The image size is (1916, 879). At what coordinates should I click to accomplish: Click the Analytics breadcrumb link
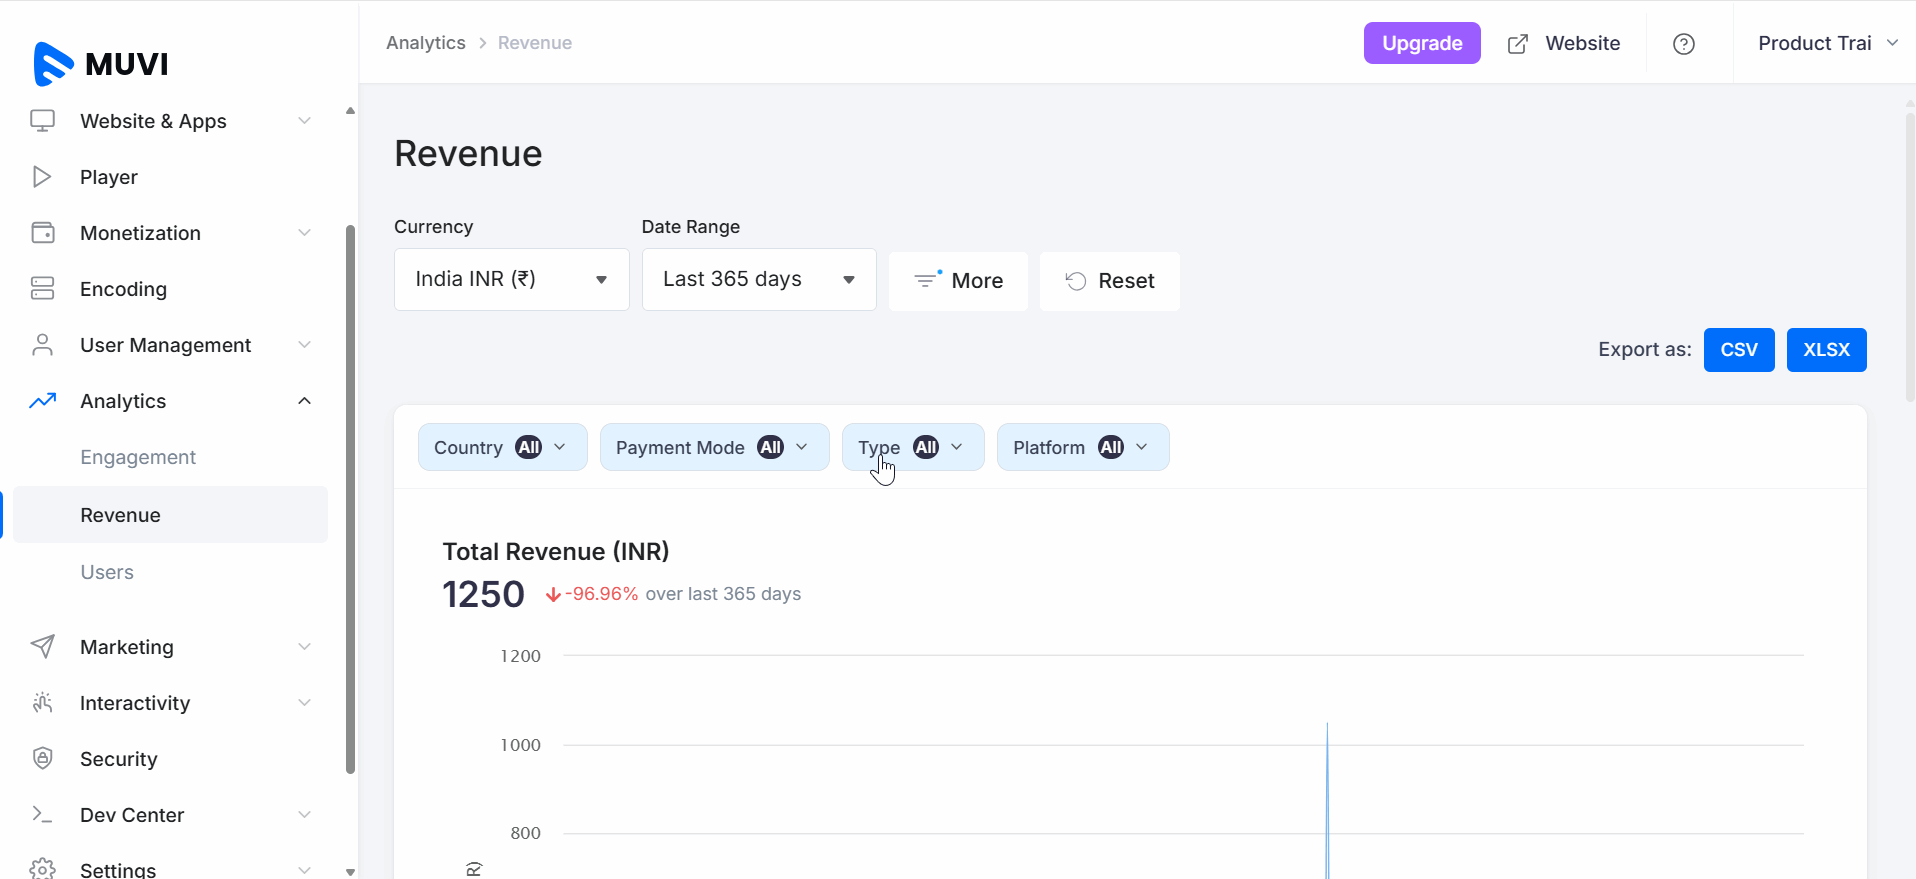coord(426,43)
